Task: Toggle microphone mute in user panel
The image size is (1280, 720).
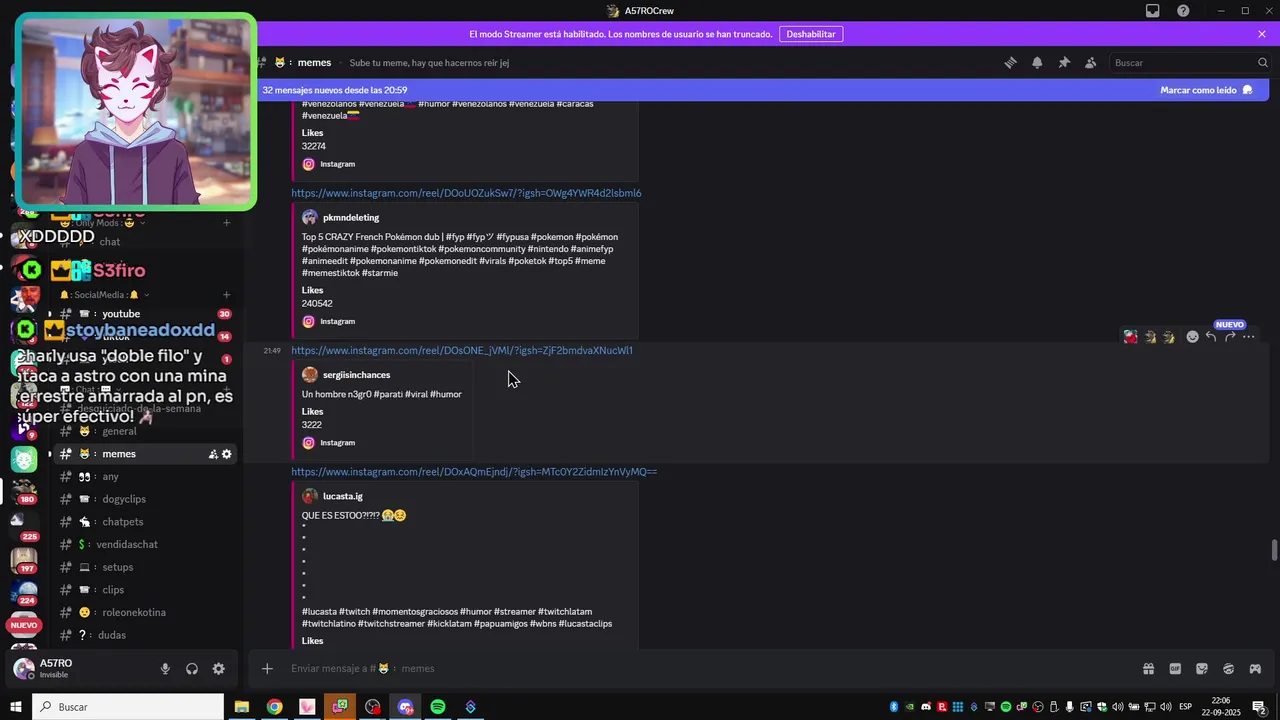Action: [x=165, y=669]
